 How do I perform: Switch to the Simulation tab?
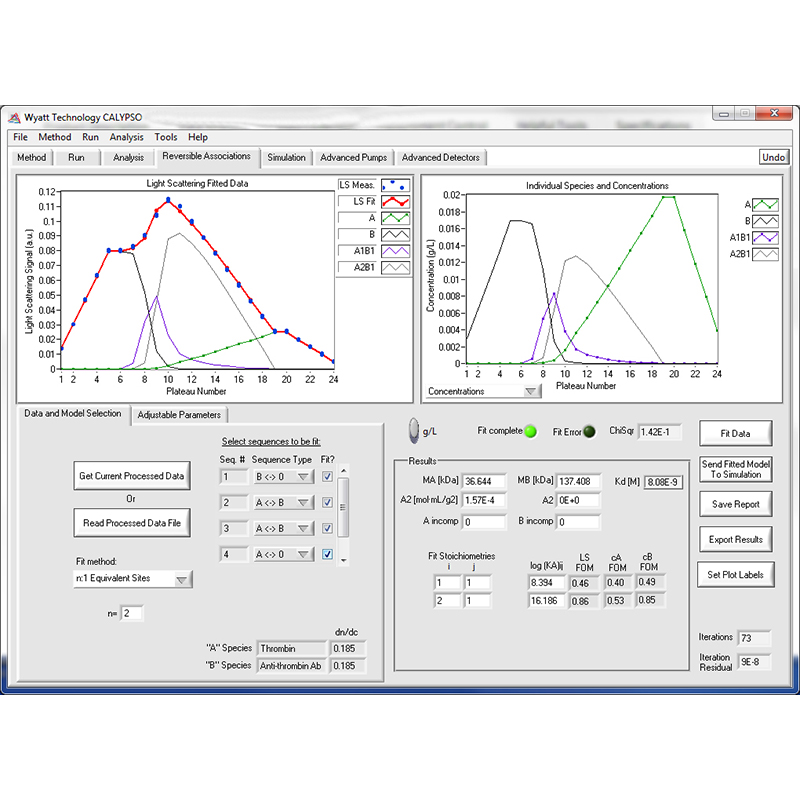coord(286,158)
